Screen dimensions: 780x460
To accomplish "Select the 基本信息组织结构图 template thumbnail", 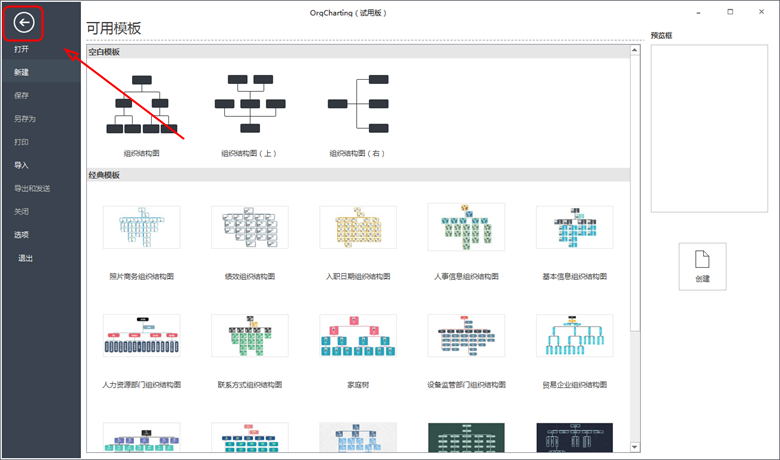I will pos(575,227).
